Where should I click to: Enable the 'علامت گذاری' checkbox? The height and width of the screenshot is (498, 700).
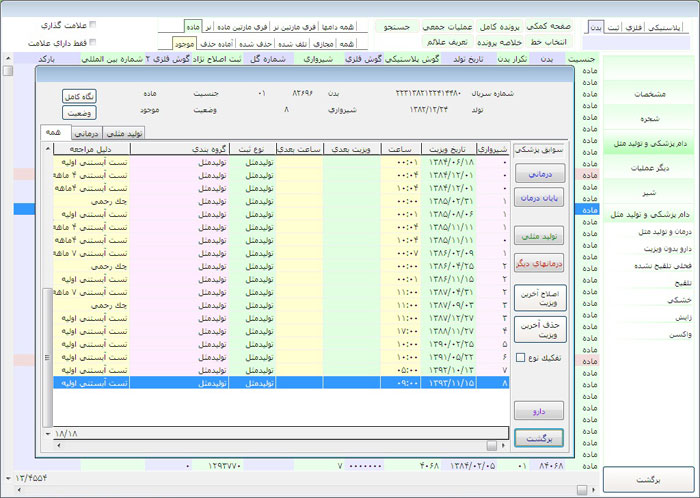[92, 25]
